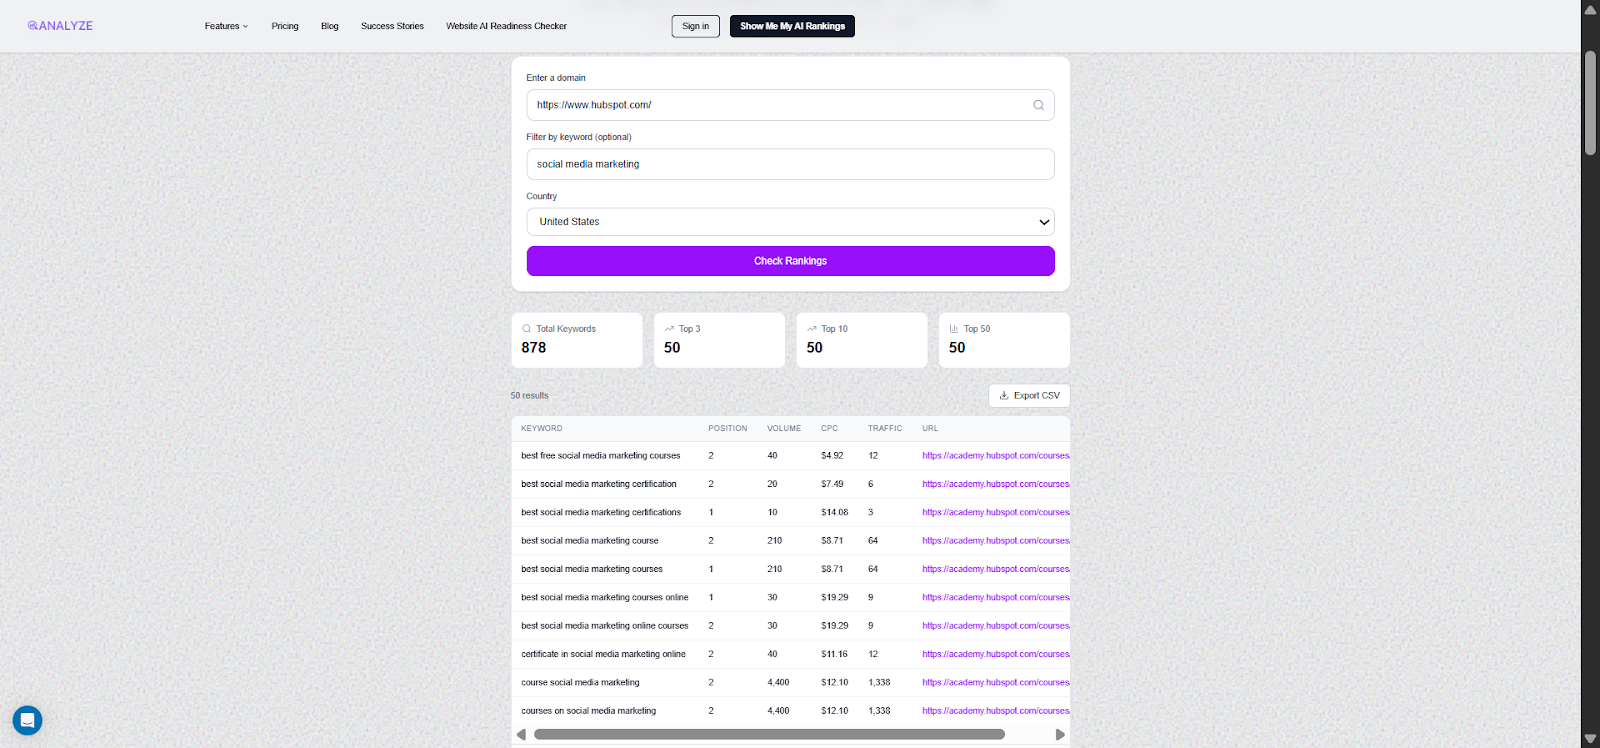This screenshot has height=748, width=1600.
Task: Select keyword best free social media marketing courses
Action: click(x=600, y=456)
